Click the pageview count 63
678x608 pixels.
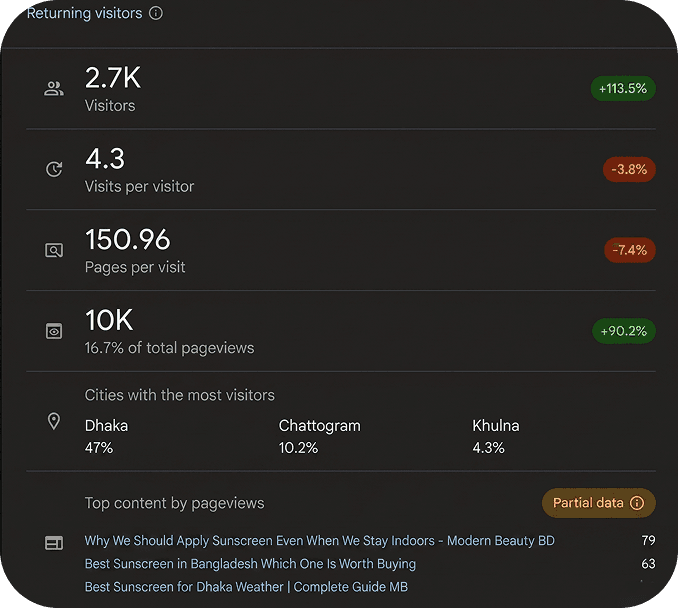648,564
